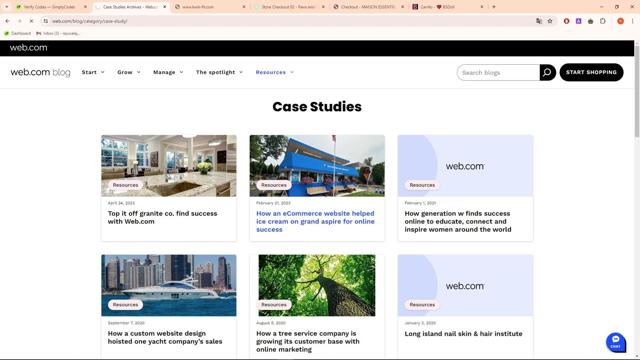Go to the web.com blog logo
This screenshot has width=640, height=360.
click(40, 72)
